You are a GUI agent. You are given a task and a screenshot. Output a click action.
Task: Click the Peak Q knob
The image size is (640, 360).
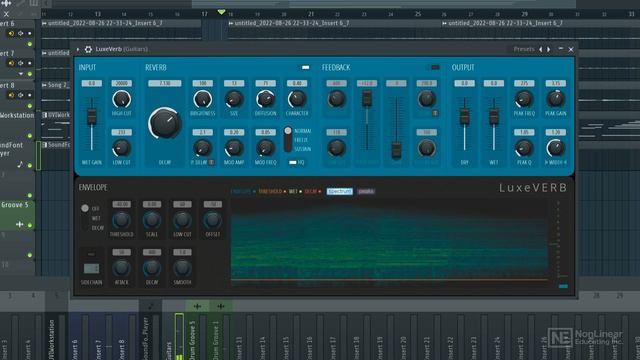[524, 148]
